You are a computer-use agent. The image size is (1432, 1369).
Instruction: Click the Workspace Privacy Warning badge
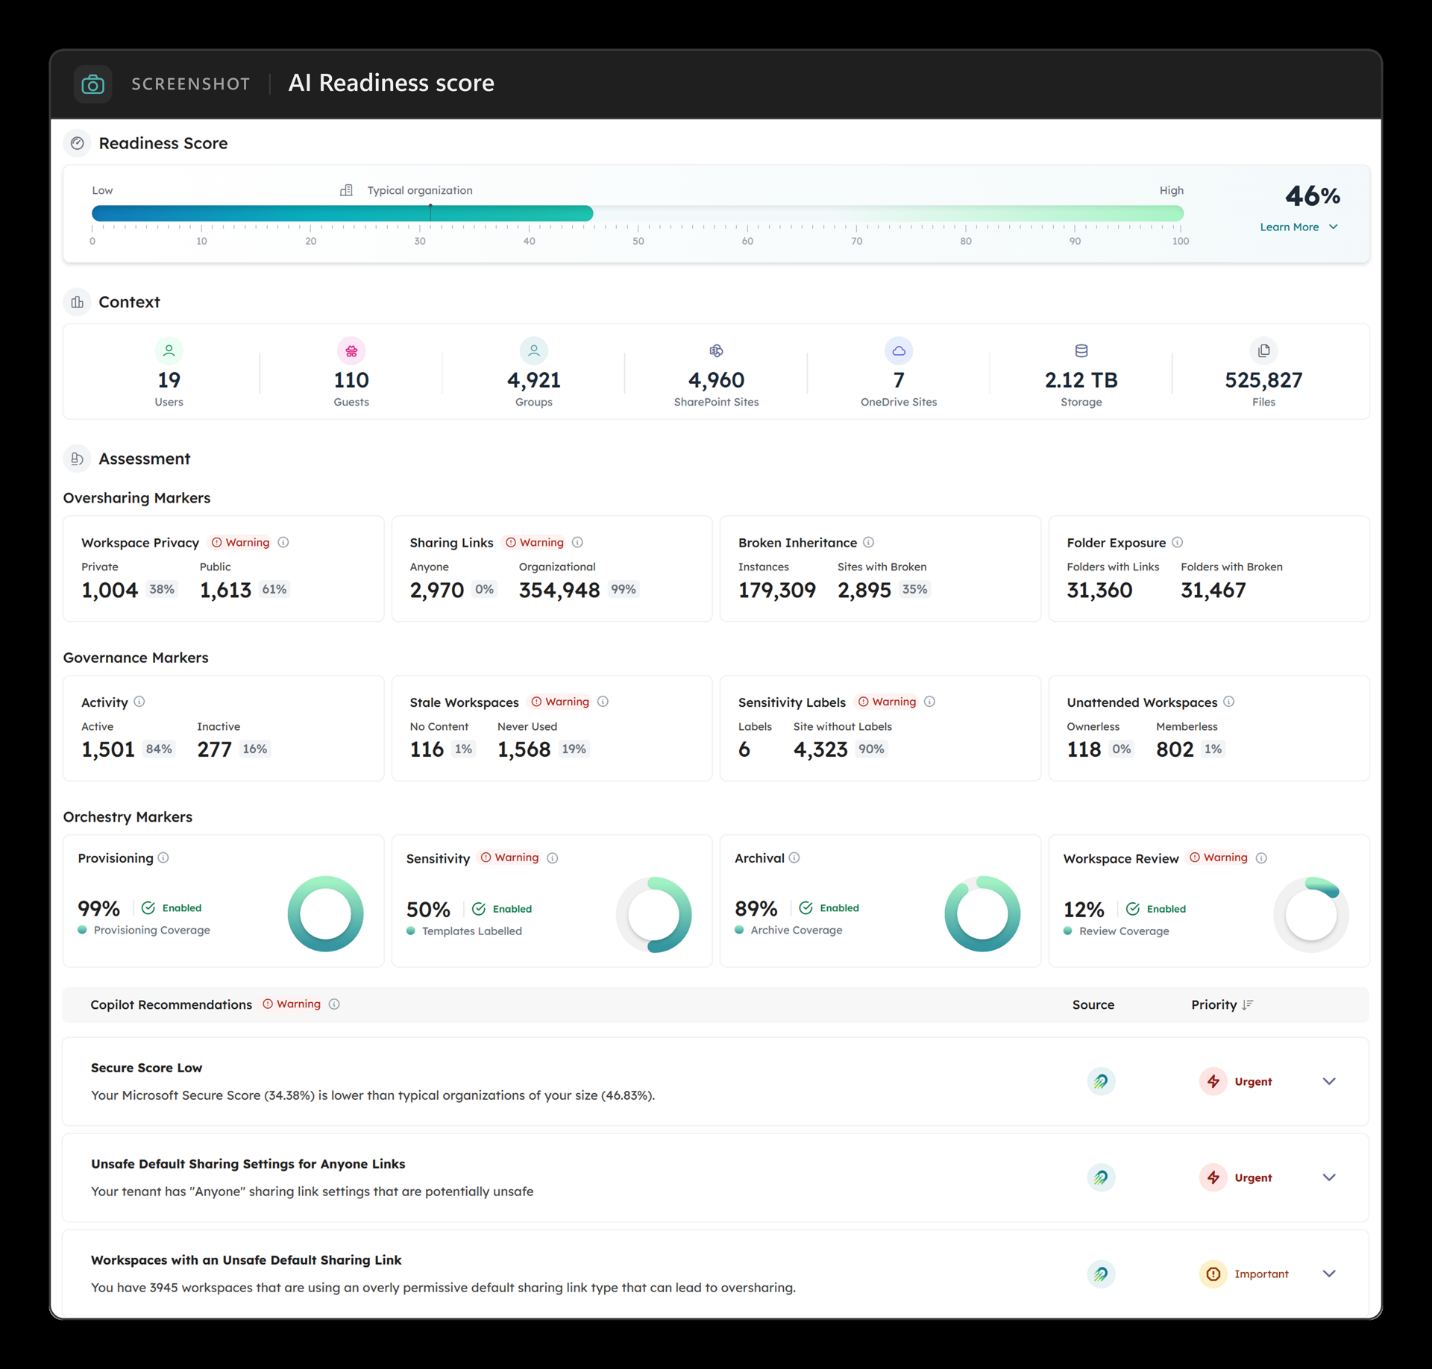click(x=240, y=542)
